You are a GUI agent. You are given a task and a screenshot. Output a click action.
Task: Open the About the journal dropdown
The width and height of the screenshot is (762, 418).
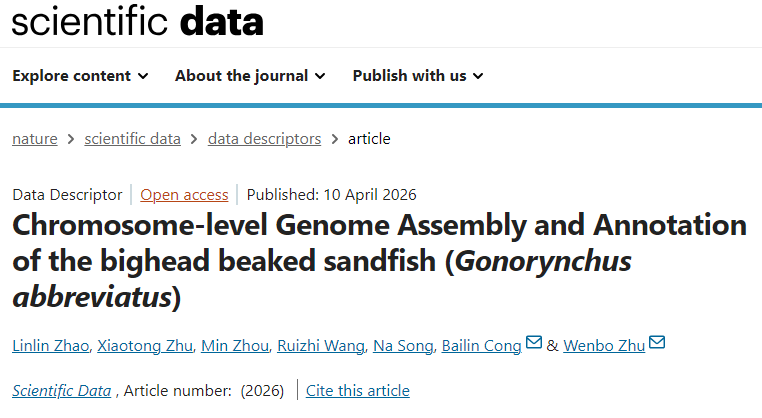click(x=250, y=76)
